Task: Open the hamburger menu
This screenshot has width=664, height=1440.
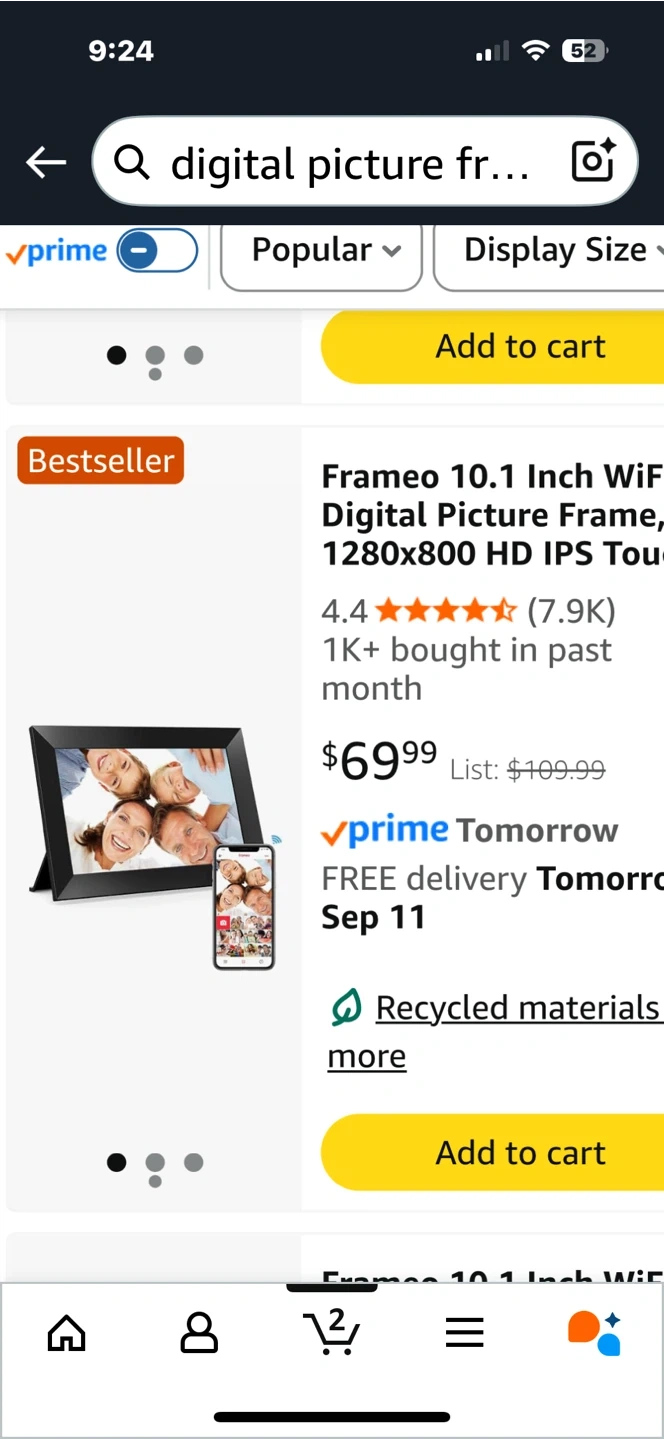Action: (464, 1332)
